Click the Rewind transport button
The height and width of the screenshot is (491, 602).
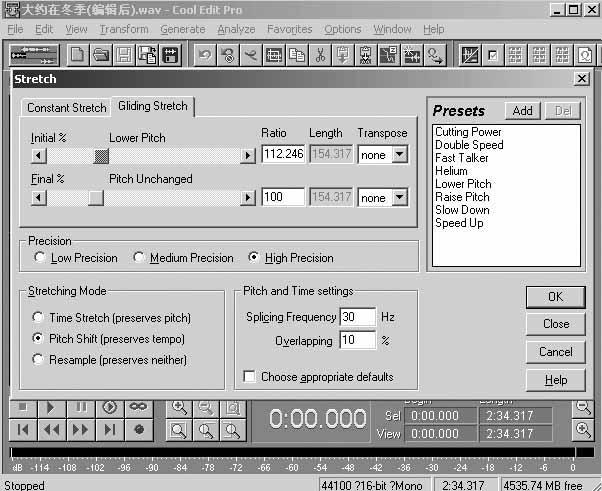(x=51, y=429)
